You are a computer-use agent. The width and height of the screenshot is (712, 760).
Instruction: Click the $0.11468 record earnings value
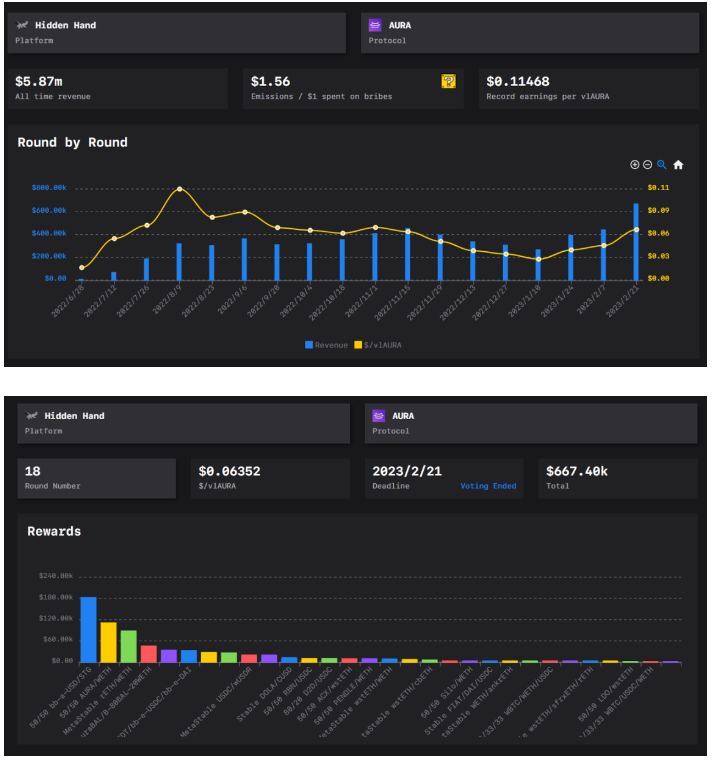(x=518, y=81)
